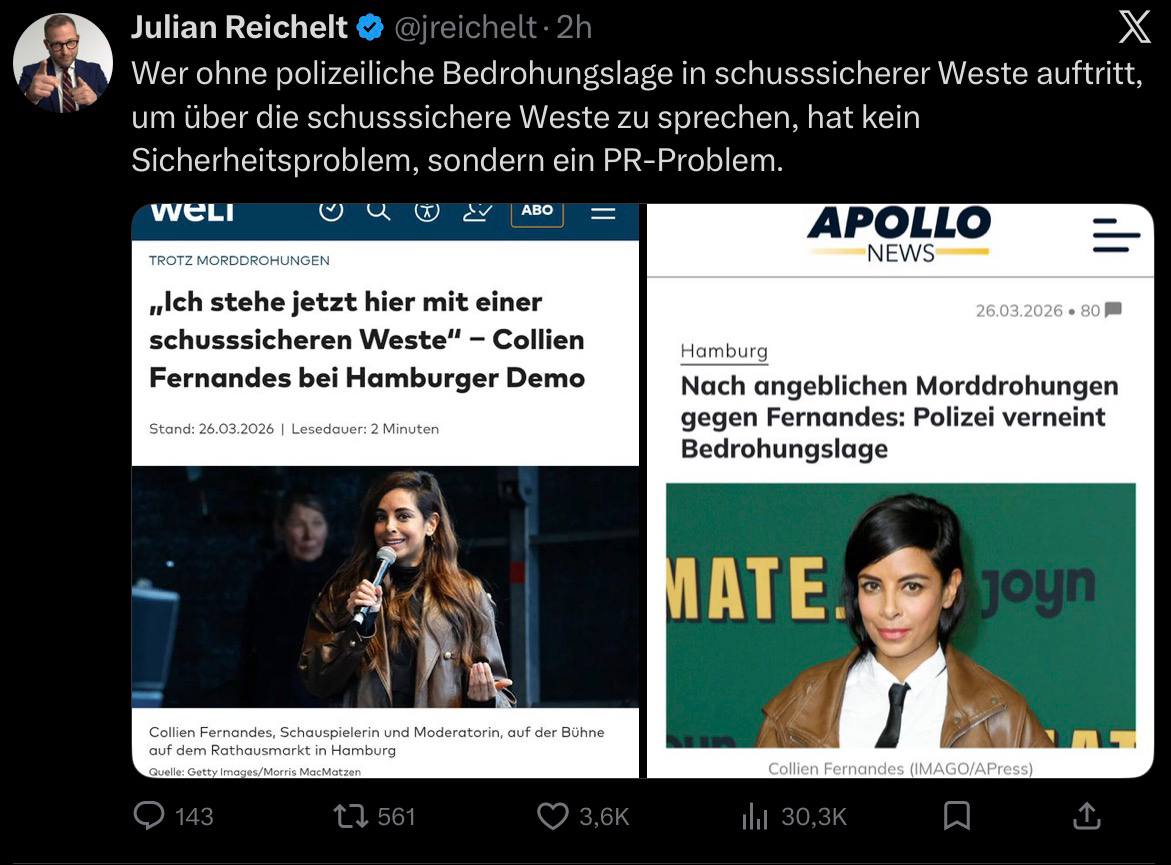1171x865 pixels.
Task: Like the tweet with the heart icon
Action: (552, 816)
